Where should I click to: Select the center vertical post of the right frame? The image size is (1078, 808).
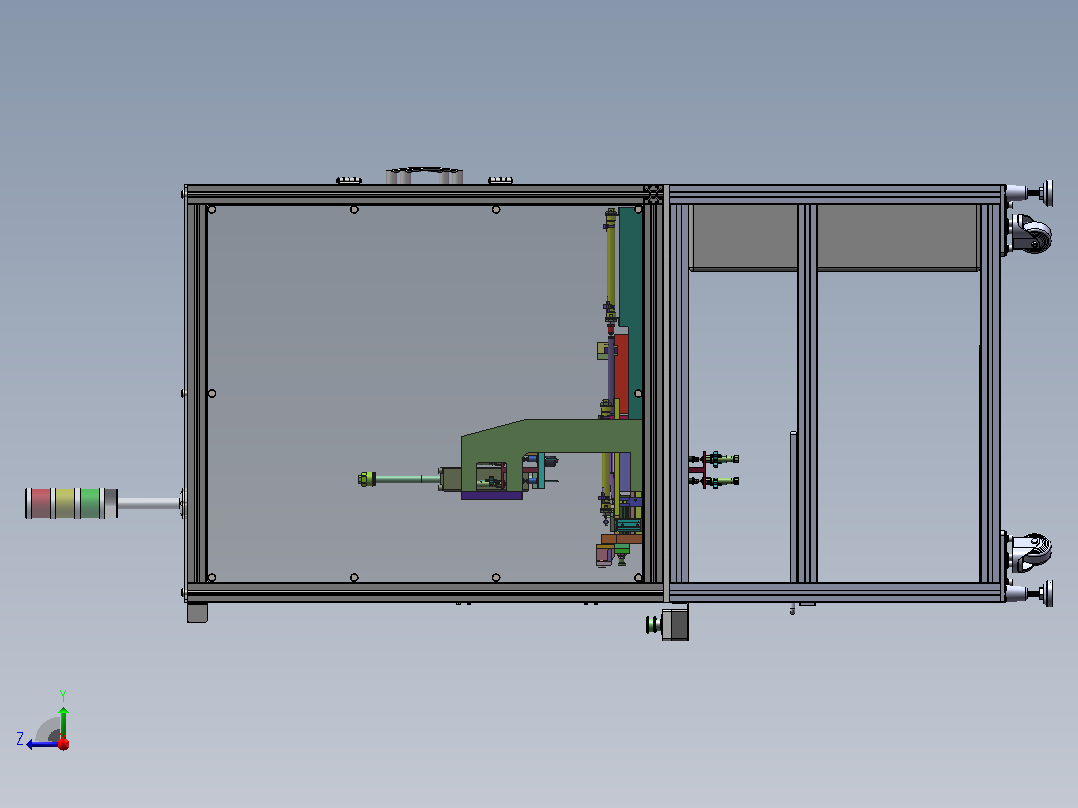807,393
